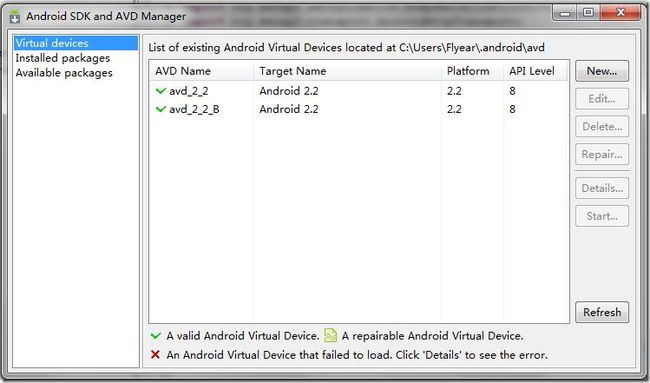This screenshot has height=383, width=650.
Task: Click the Edit... button
Action: pos(602,99)
